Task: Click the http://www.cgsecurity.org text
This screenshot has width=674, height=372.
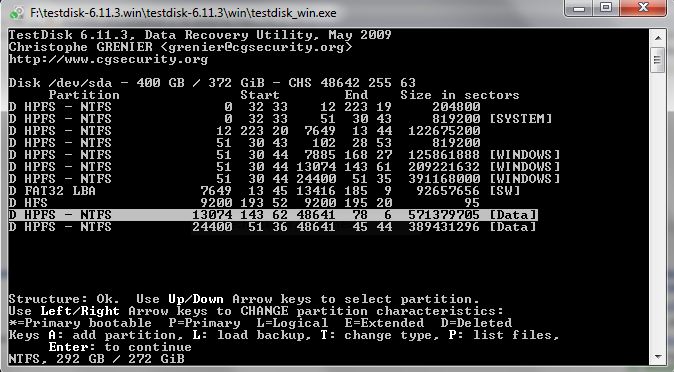Action: [x=108, y=59]
